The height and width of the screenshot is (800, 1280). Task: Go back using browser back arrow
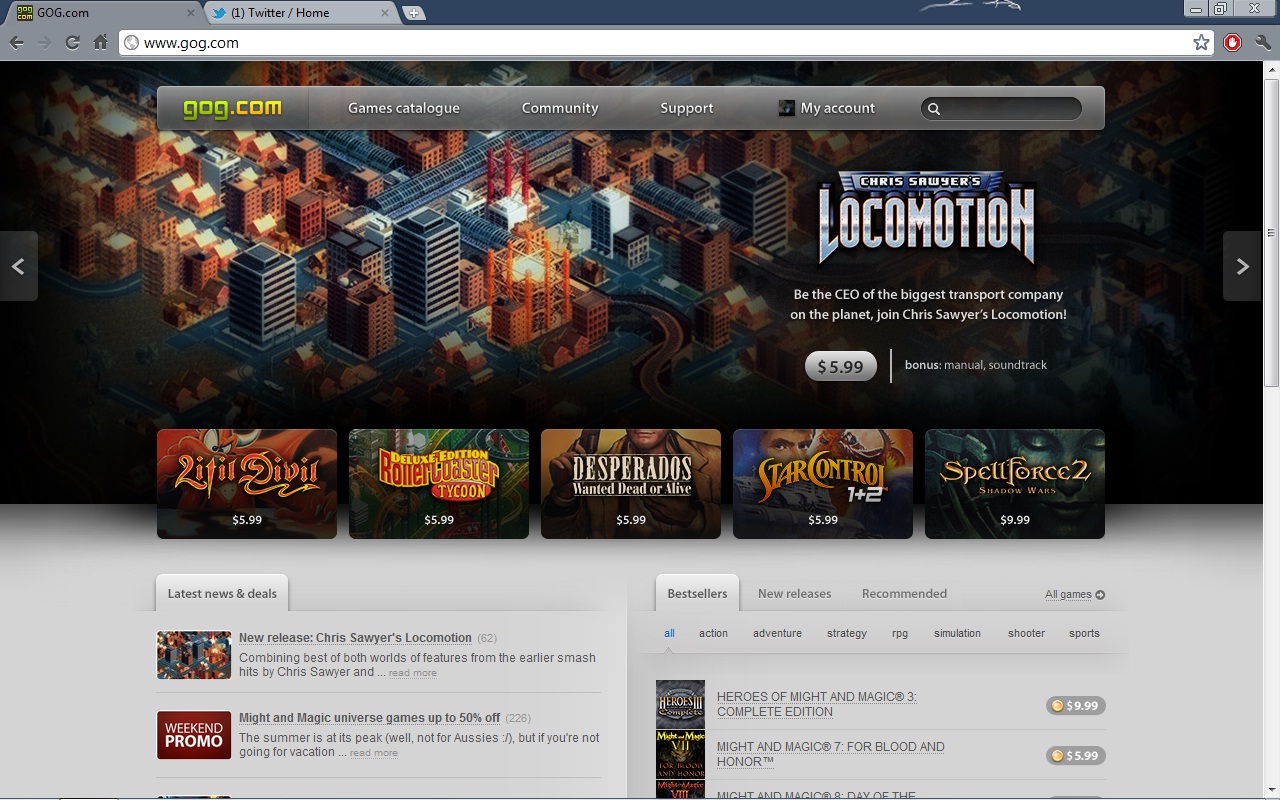[16, 42]
